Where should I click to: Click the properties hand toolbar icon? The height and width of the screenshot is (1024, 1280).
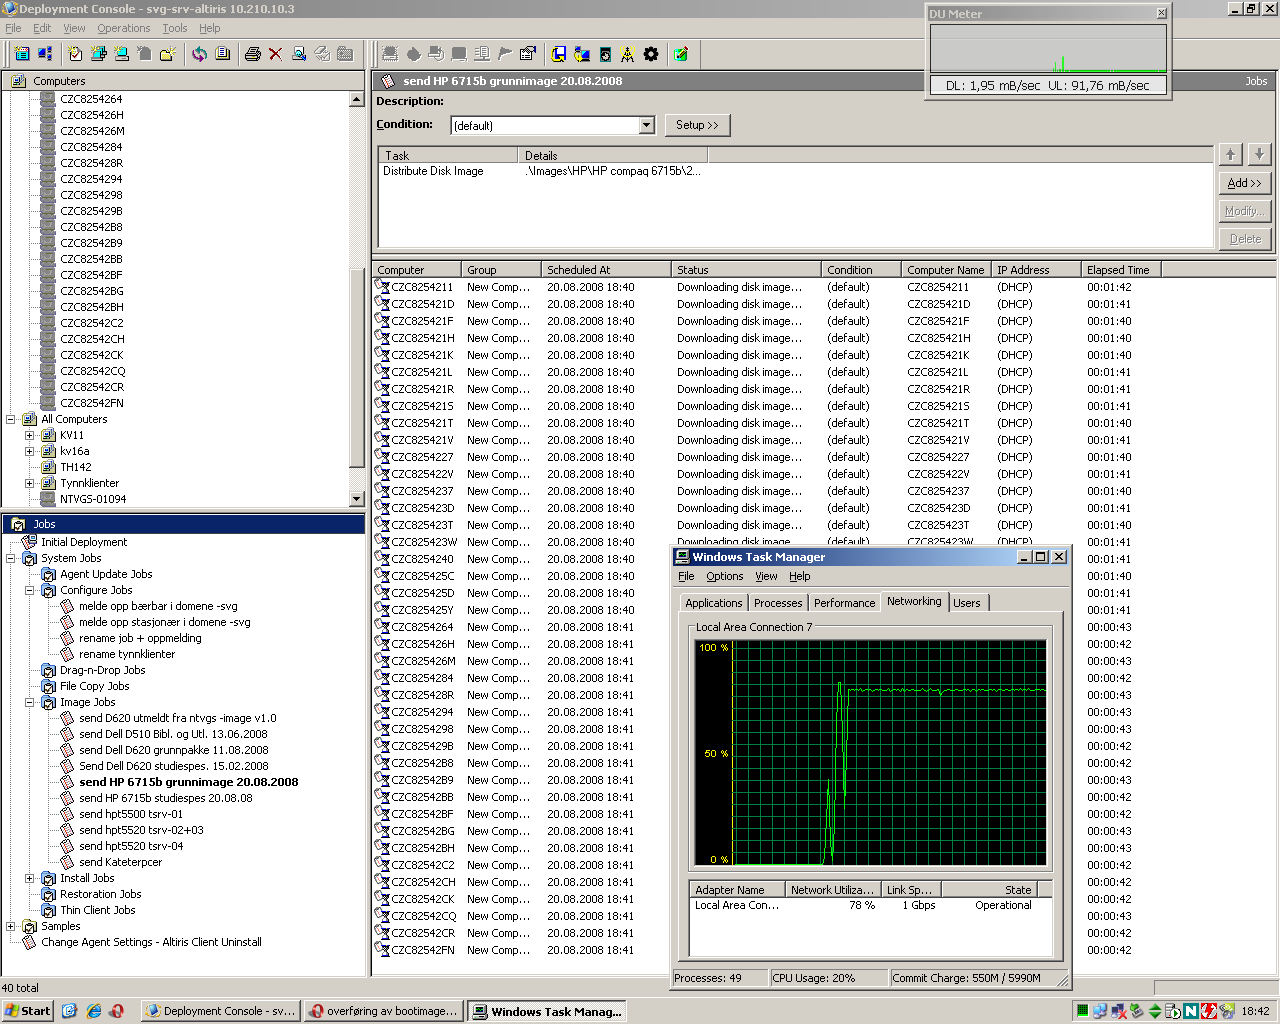[528, 54]
